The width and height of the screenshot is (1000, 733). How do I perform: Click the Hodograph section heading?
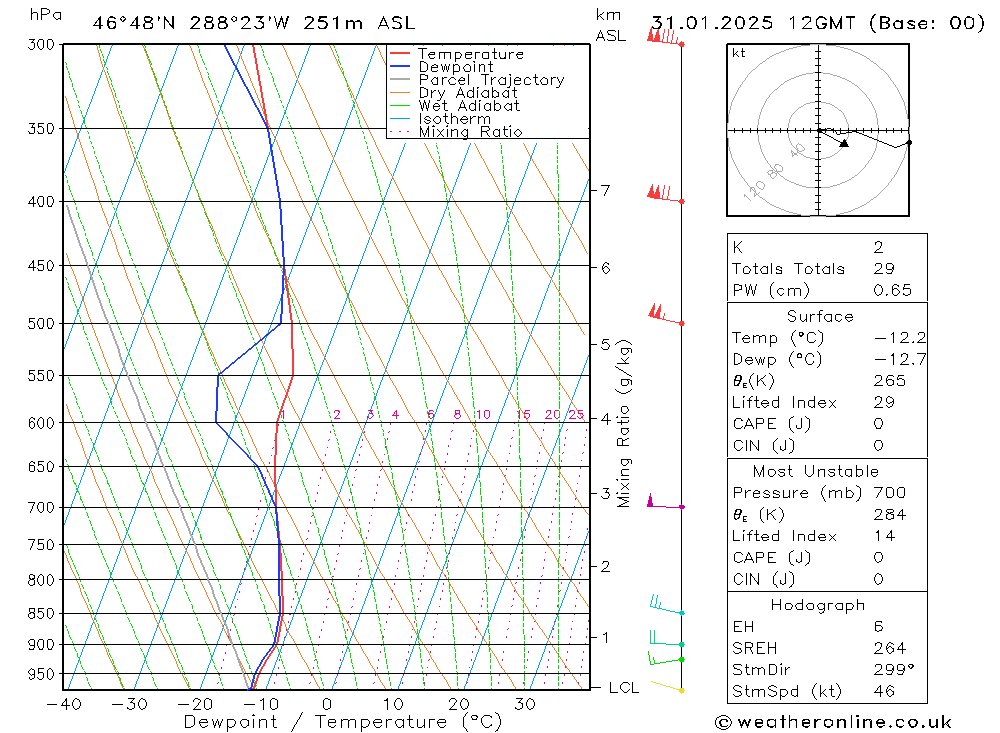818,605
